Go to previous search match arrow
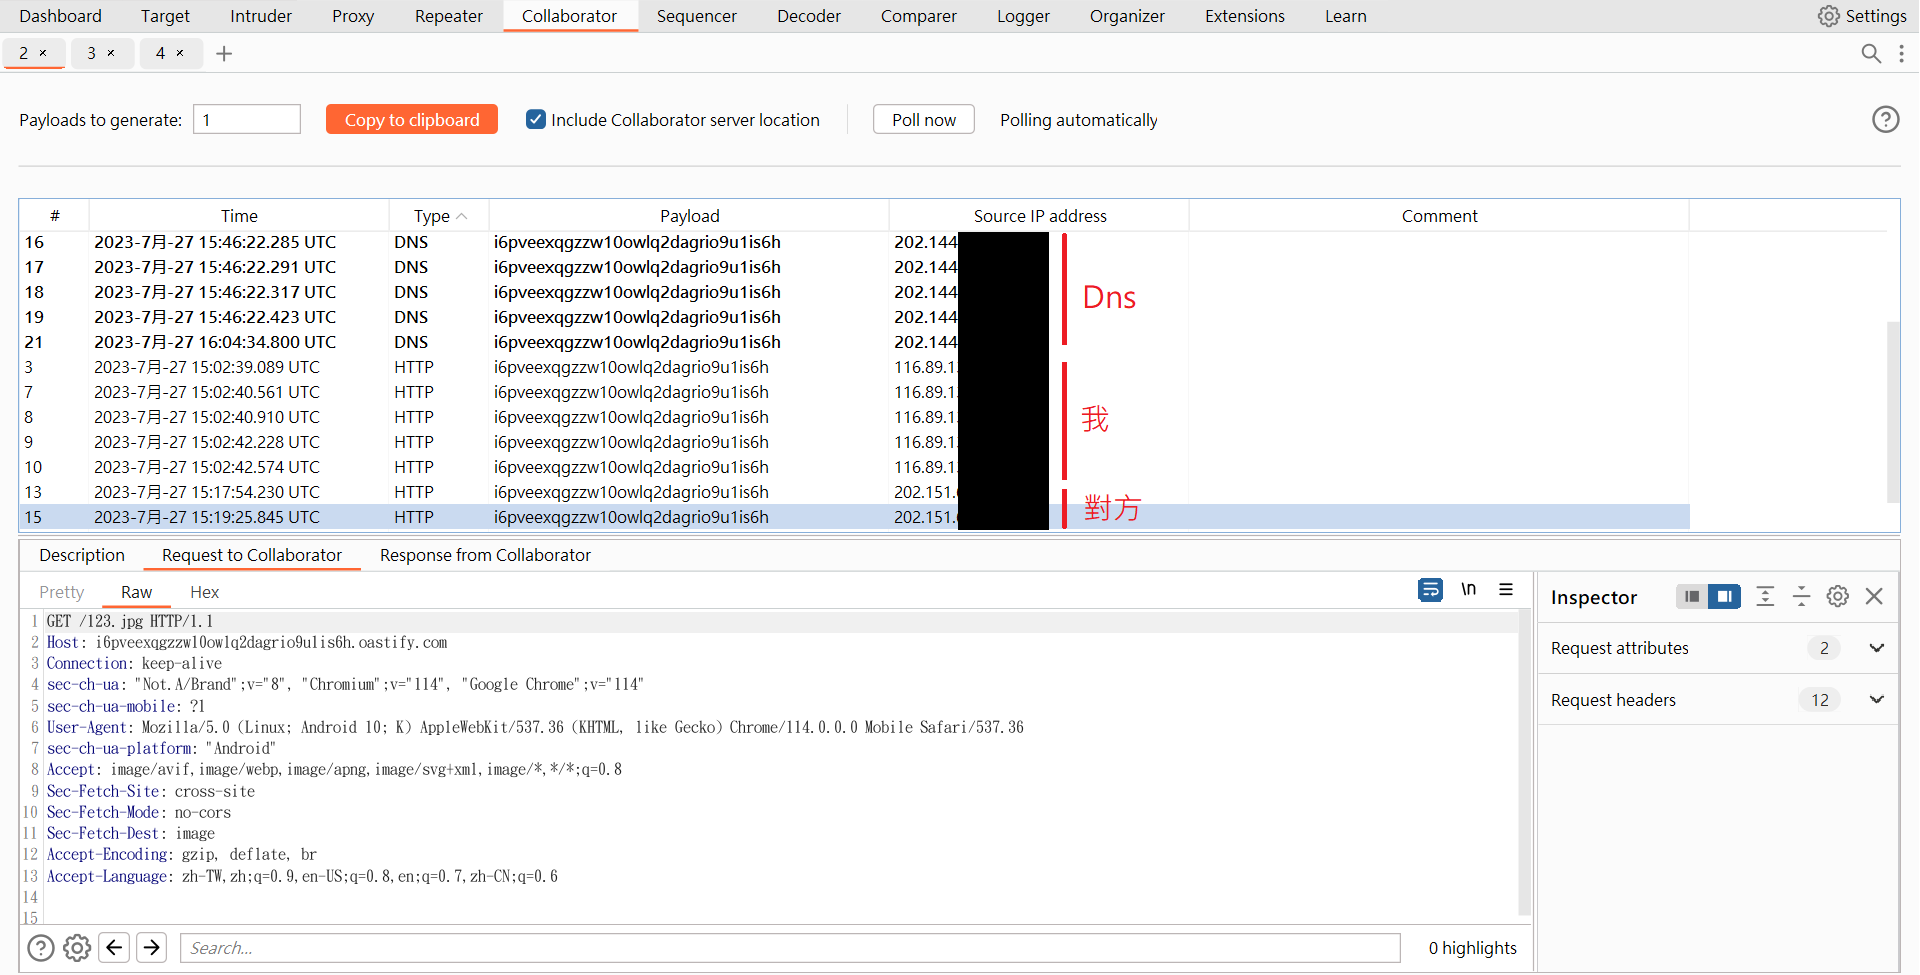The width and height of the screenshot is (1920, 975). (x=115, y=947)
